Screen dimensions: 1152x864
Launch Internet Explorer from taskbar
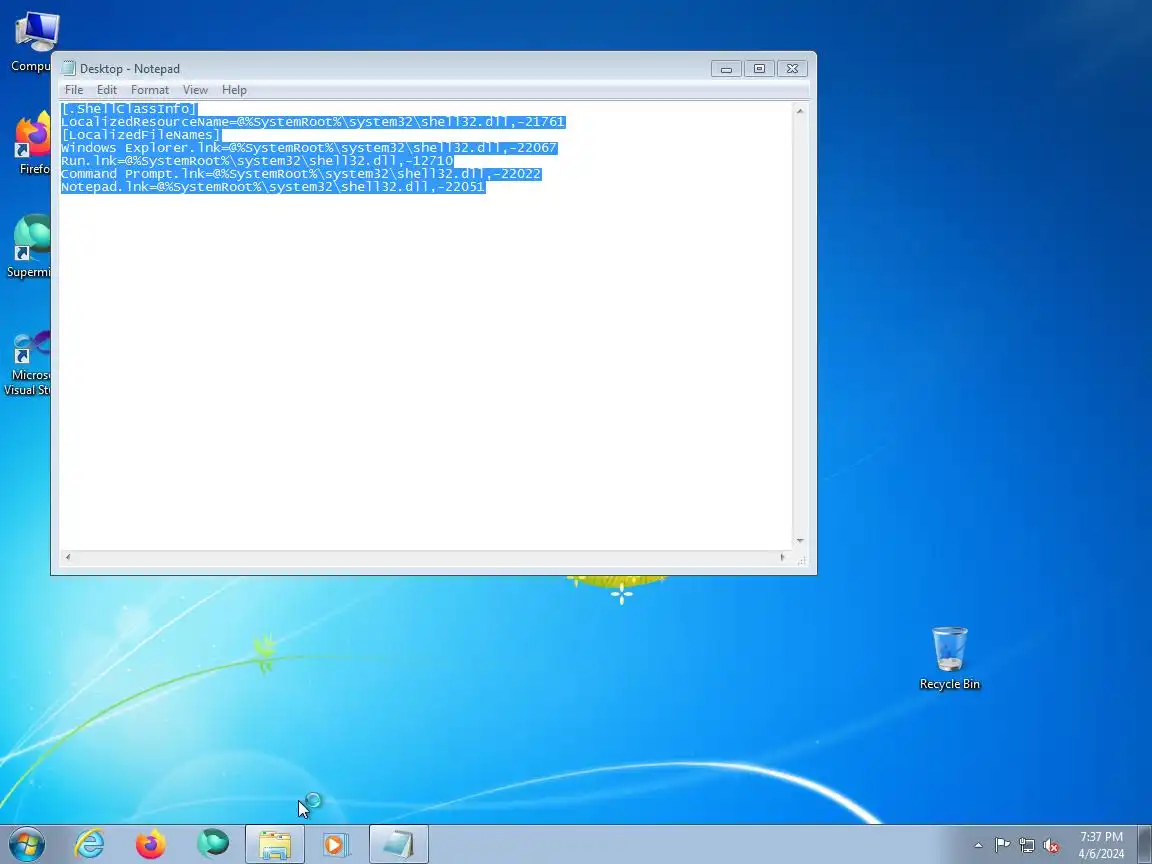point(90,844)
